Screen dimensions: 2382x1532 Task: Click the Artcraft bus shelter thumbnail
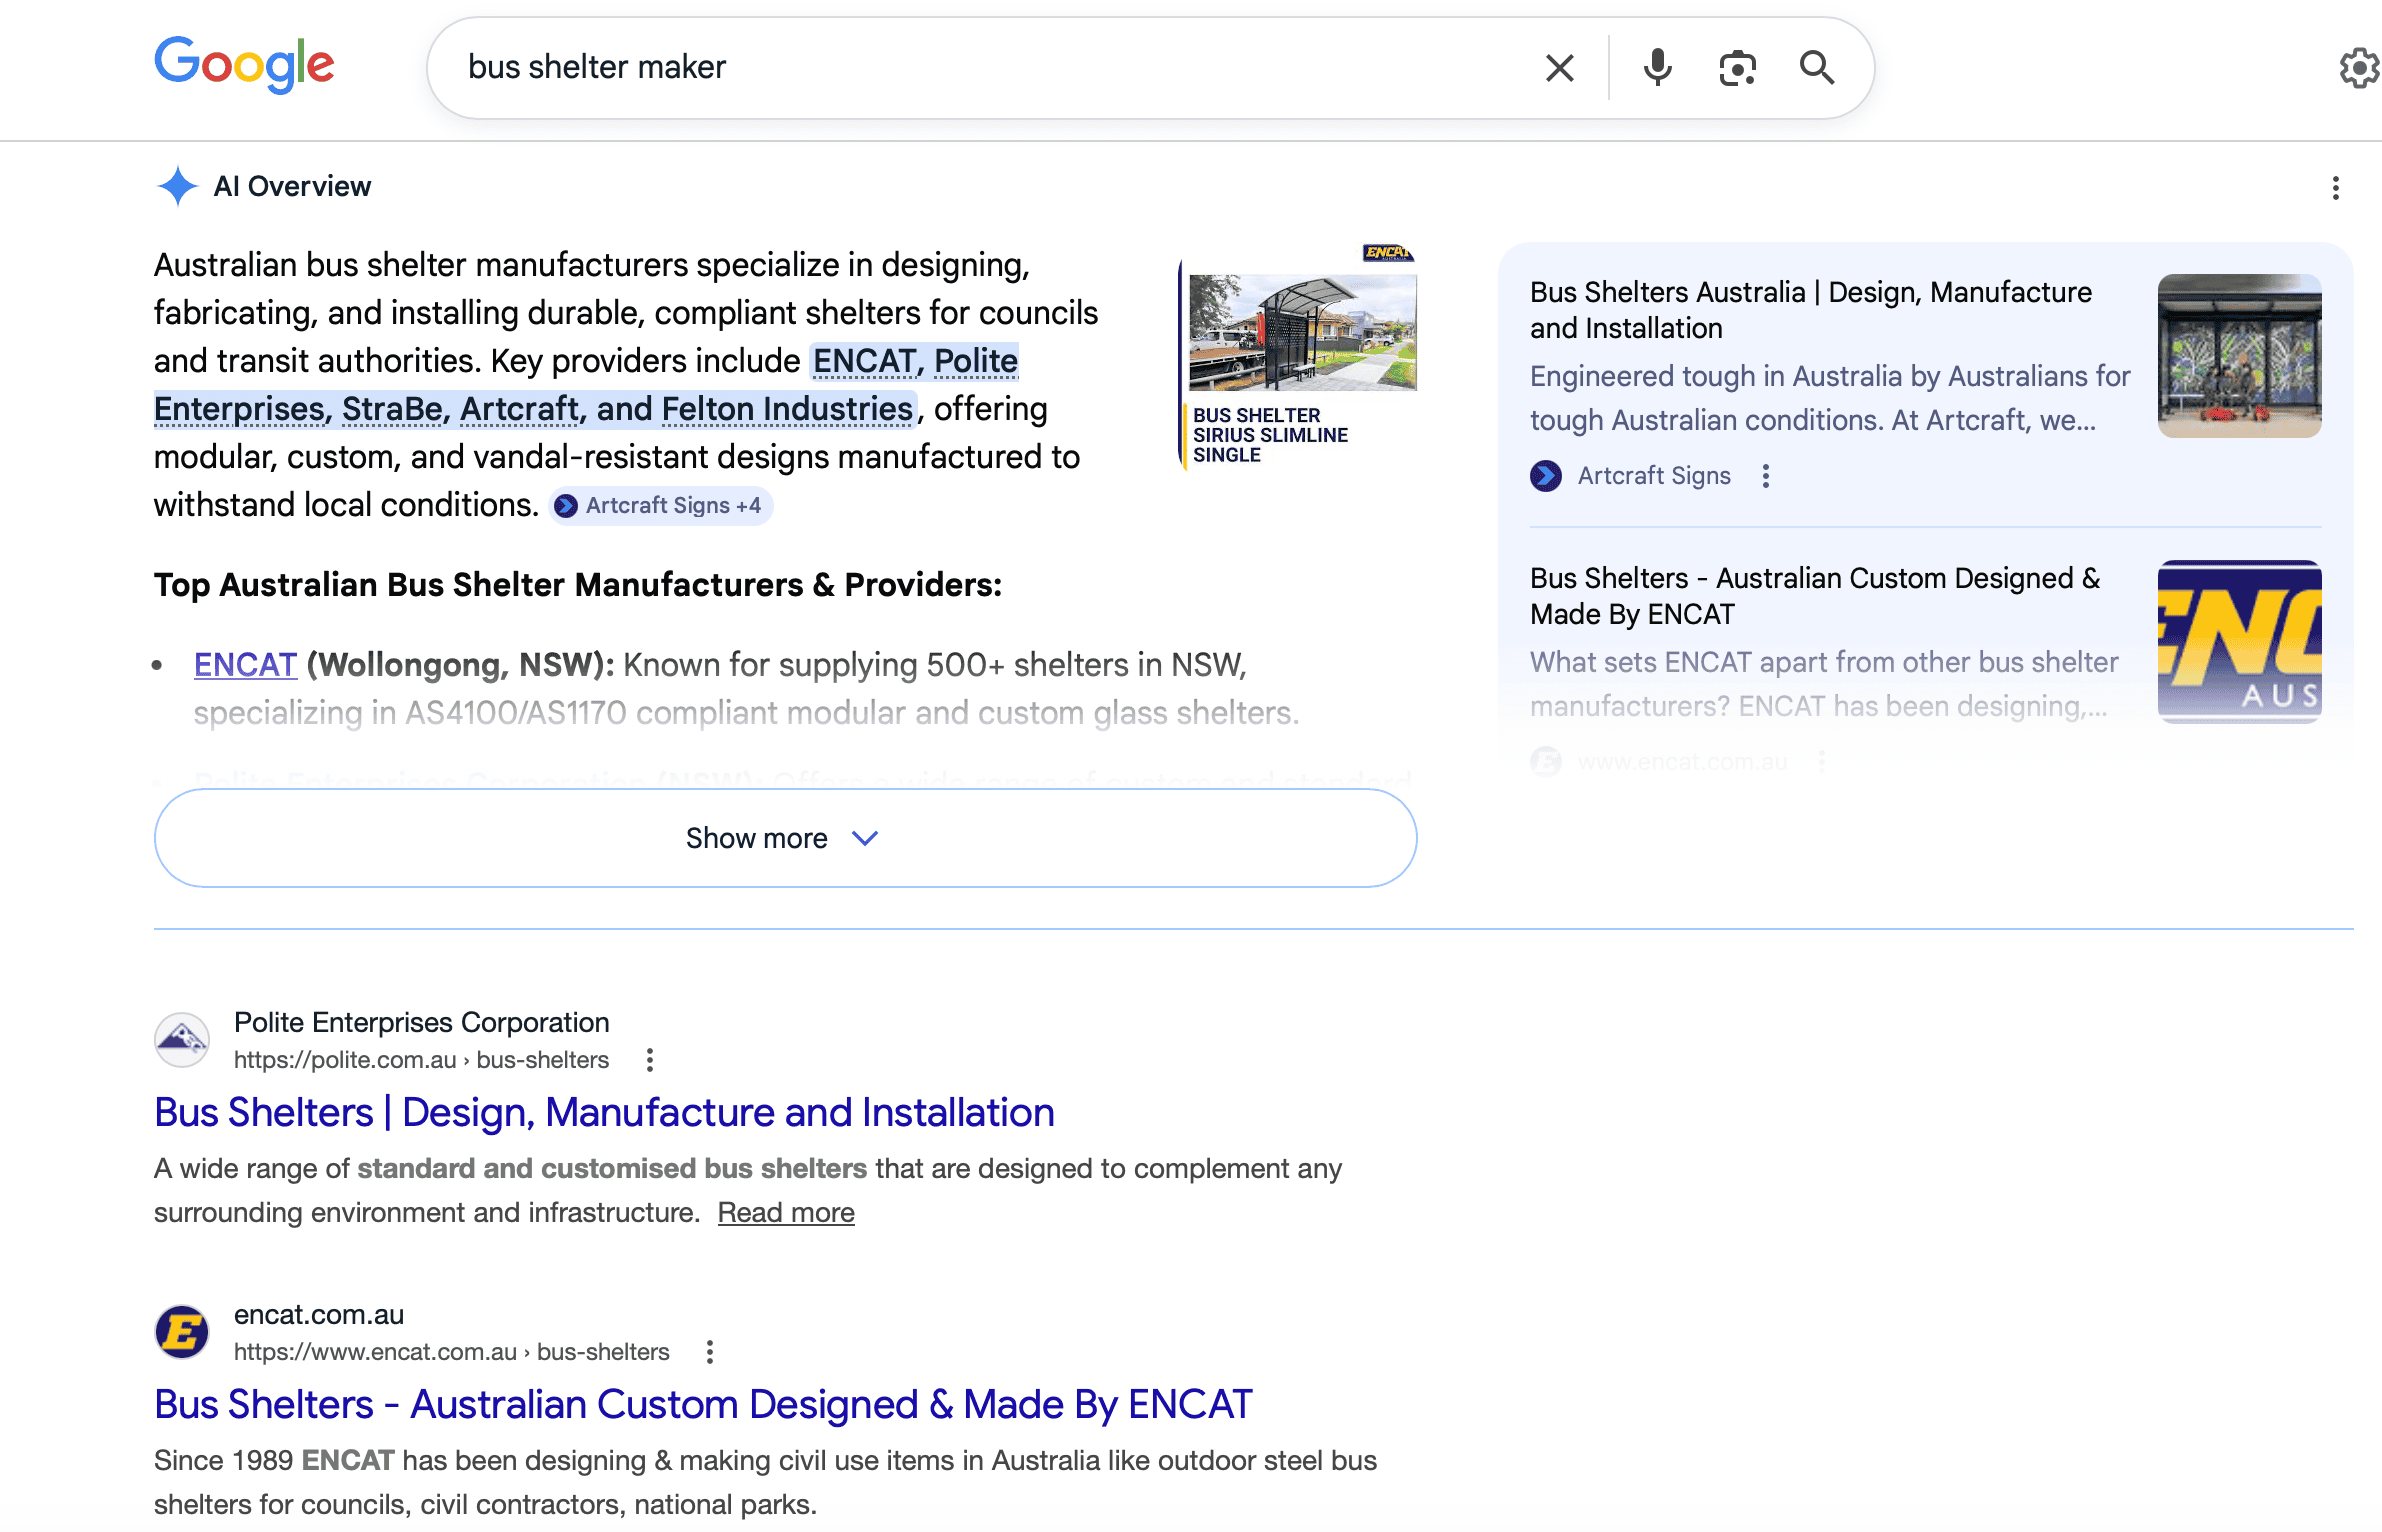[2239, 356]
